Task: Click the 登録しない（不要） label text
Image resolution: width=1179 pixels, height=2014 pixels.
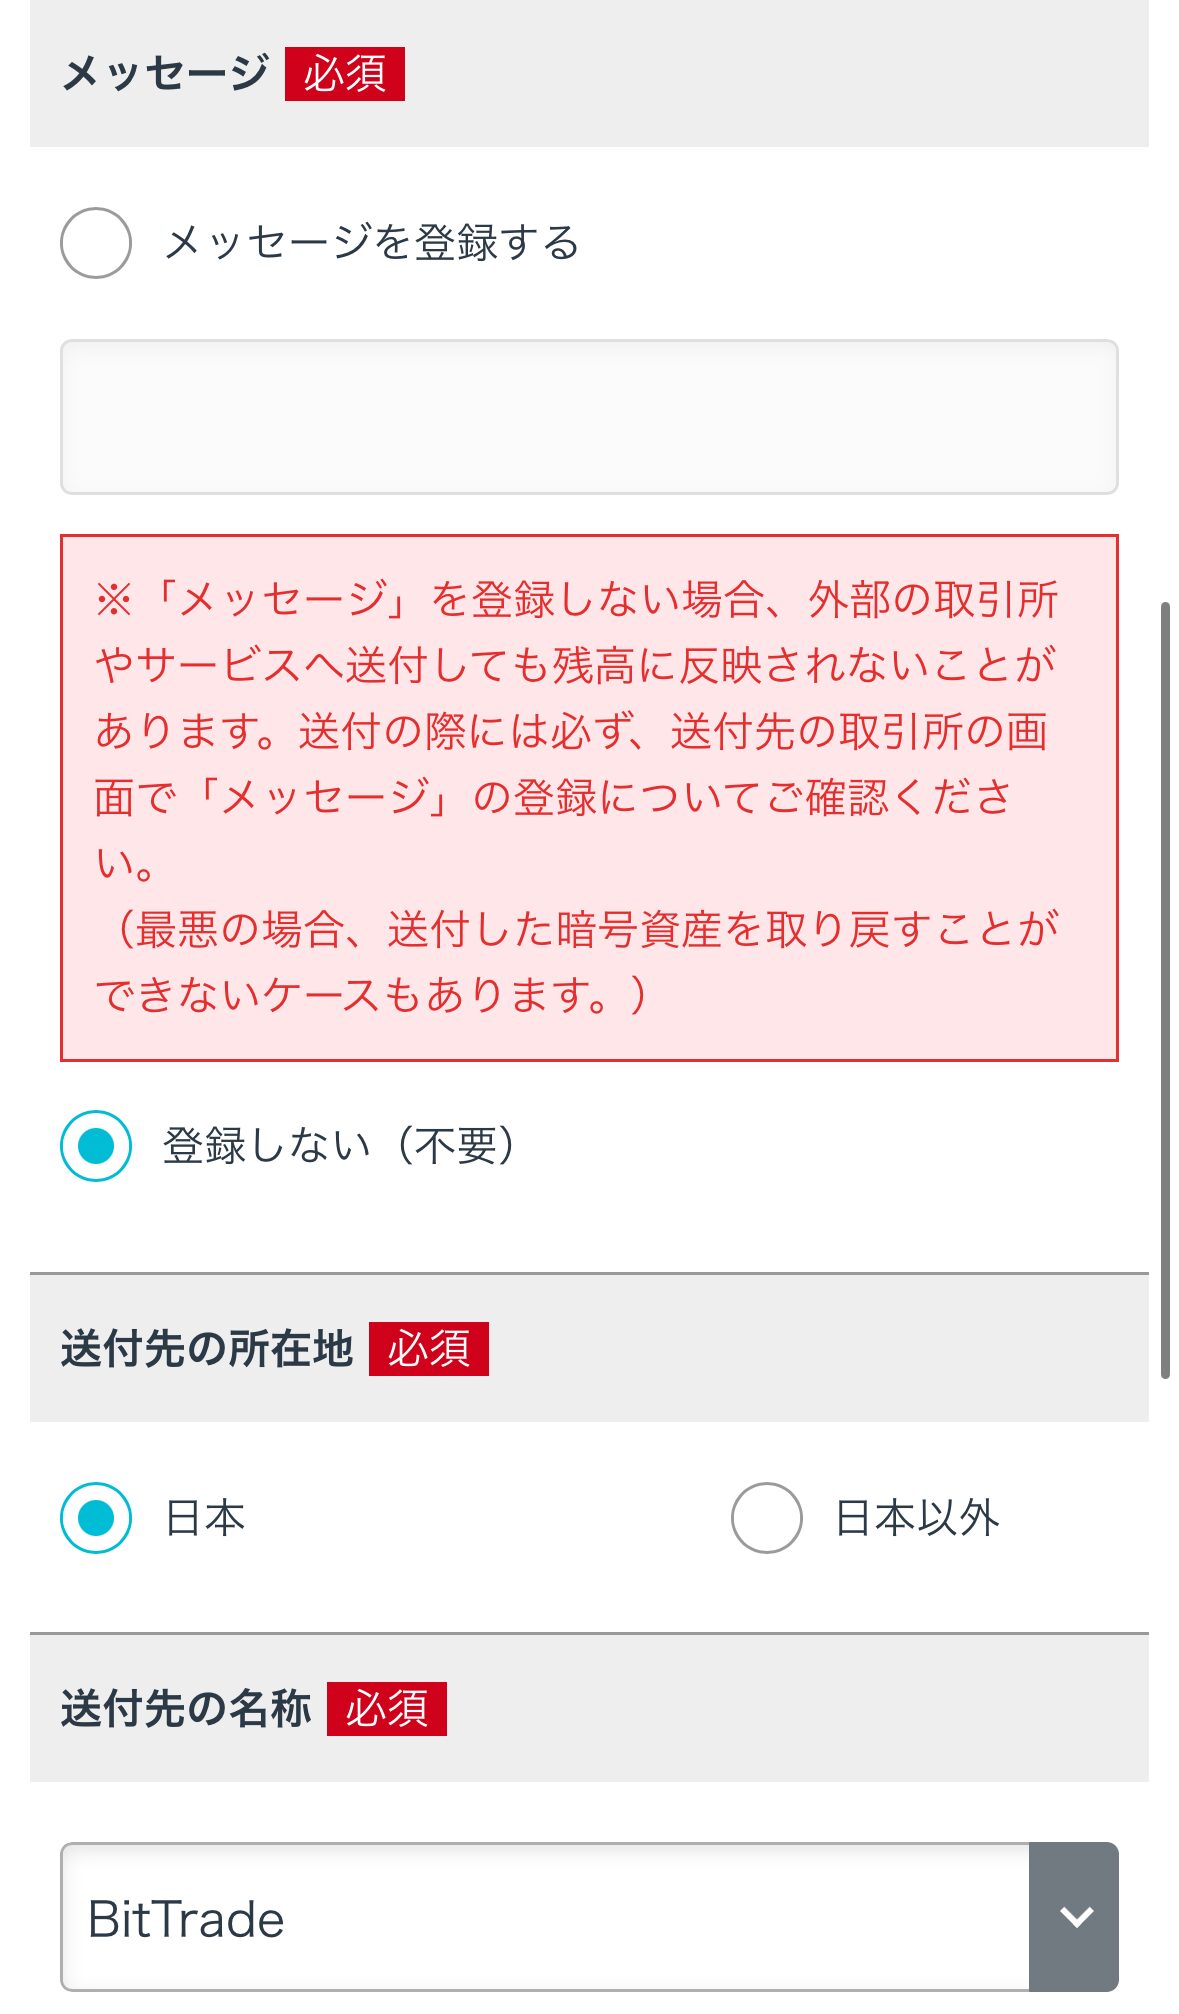Action: click(x=340, y=1146)
